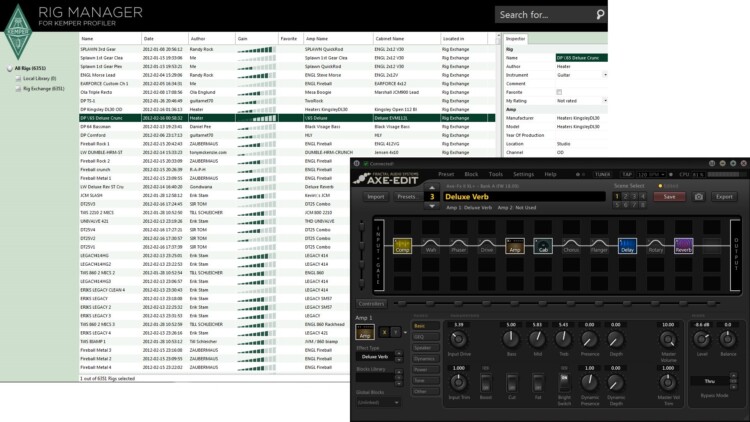Select the Drive block in the signal chain
The height and width of the screenshot is (422, 750).
click(x=486, y=246)
